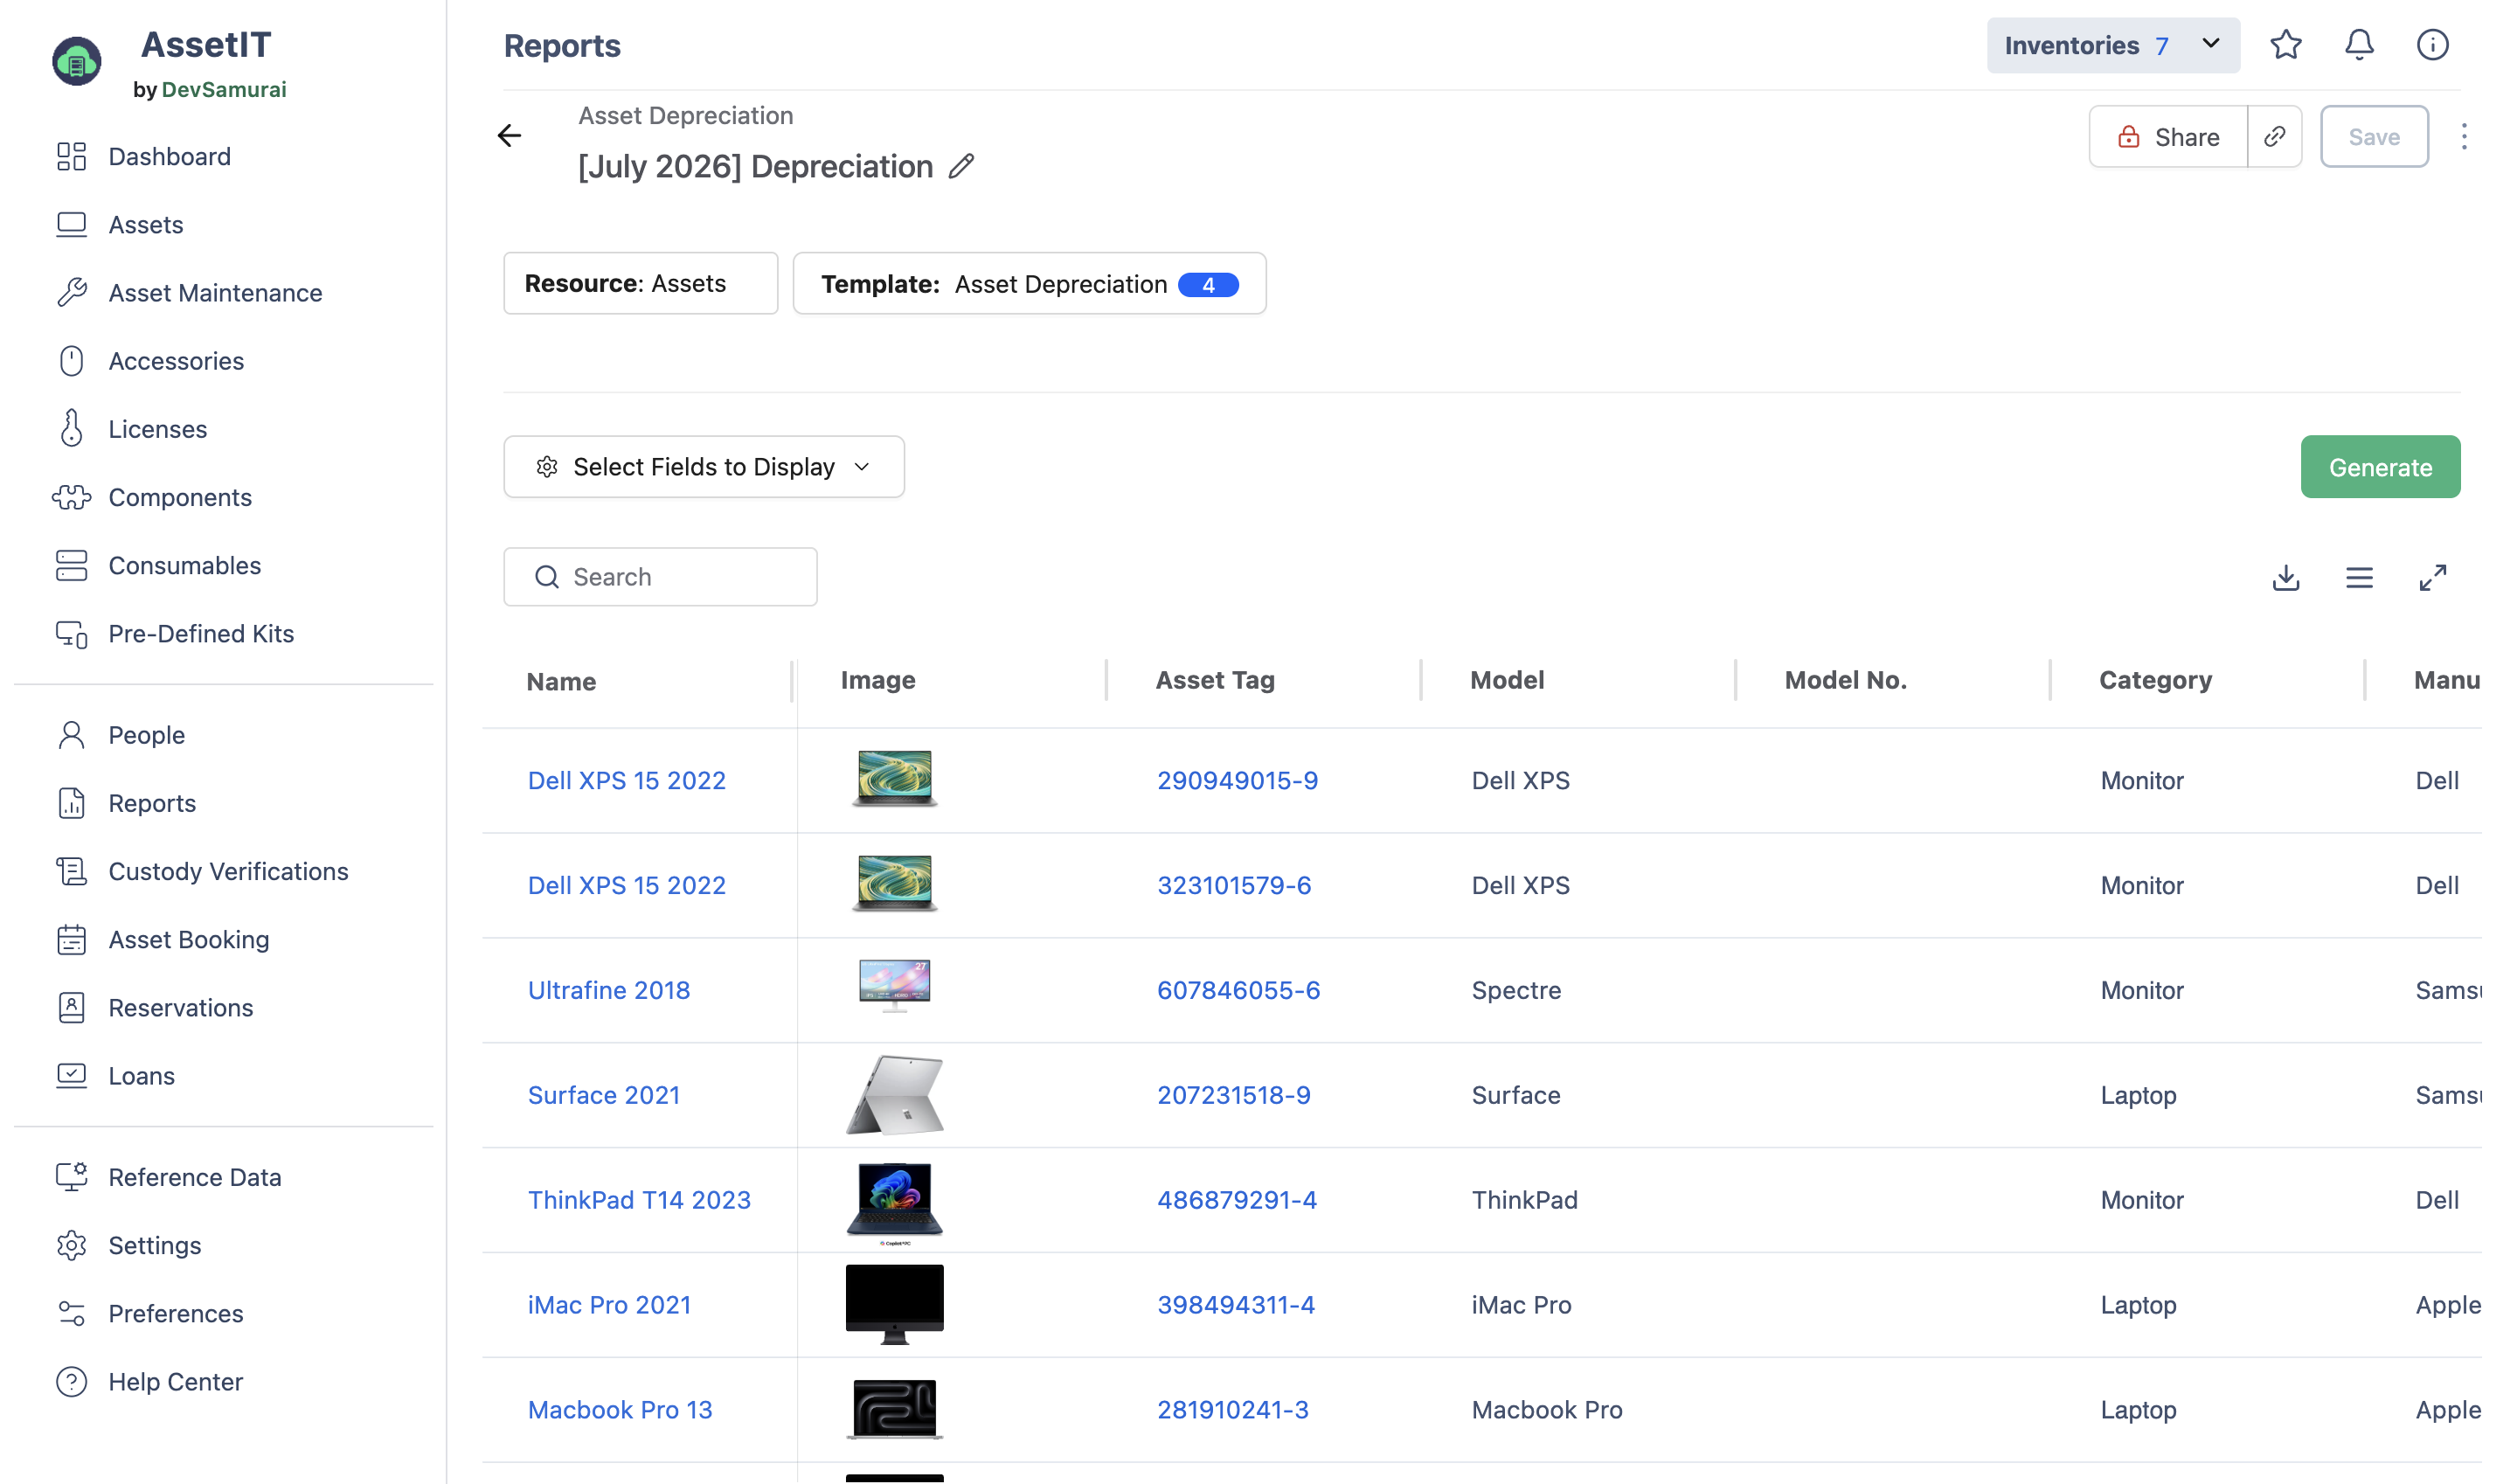Star this page as favorite
Image resolution: width=2517 pixels, height=1484 pixels.
coord(2285,45)
